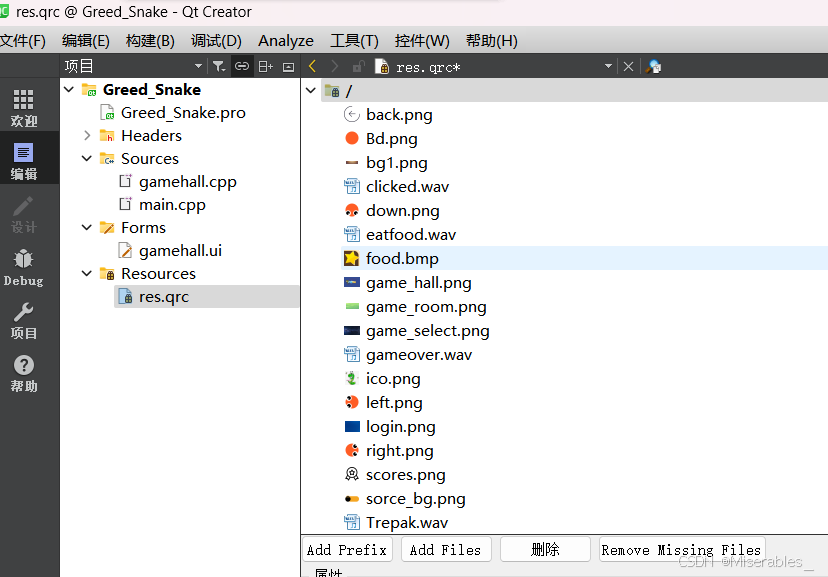Click Remove Missing Files button
The image size is (828, 577).
tap(682, 550)
